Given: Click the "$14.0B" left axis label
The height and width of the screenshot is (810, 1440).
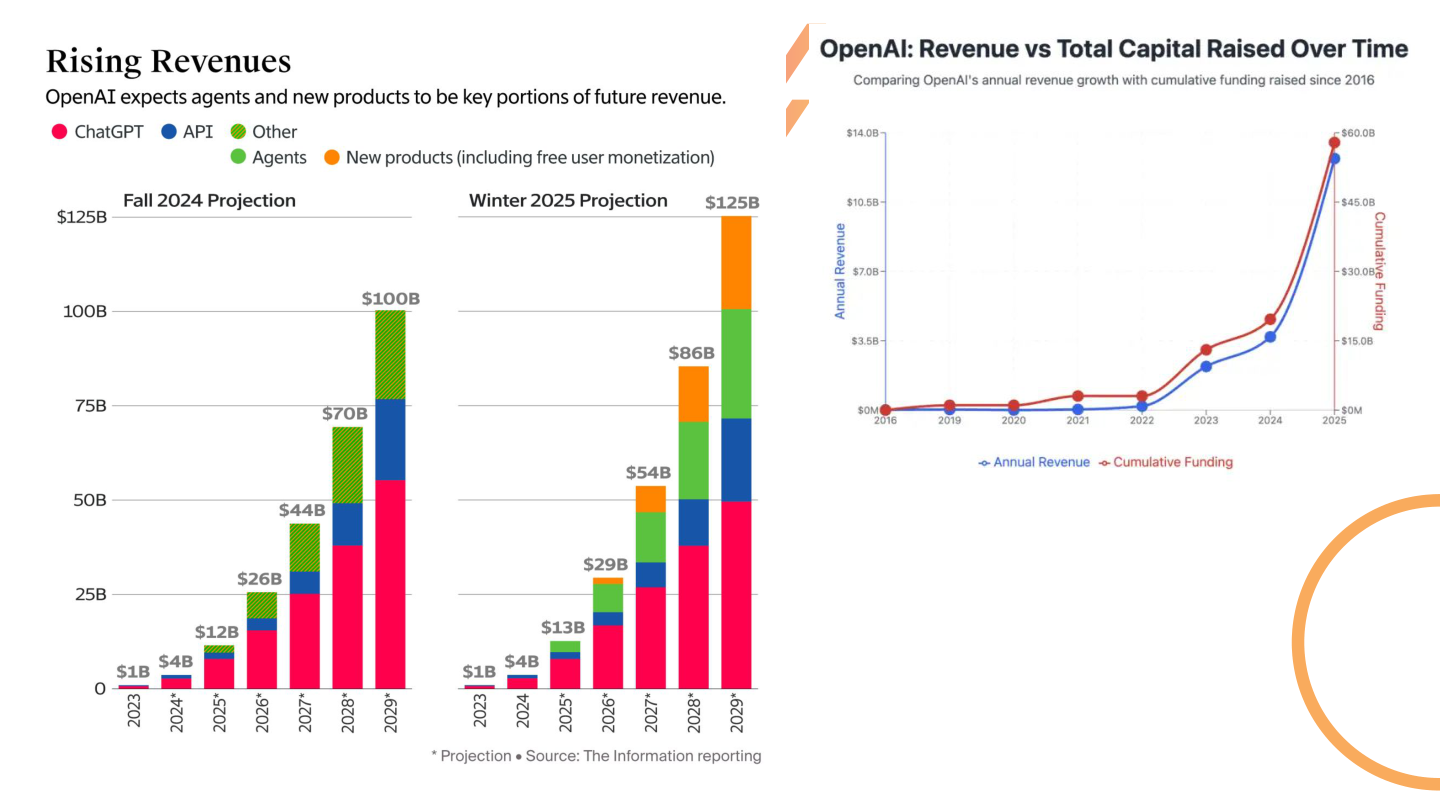Looking at the screenshot, I should tap(862, 133).
